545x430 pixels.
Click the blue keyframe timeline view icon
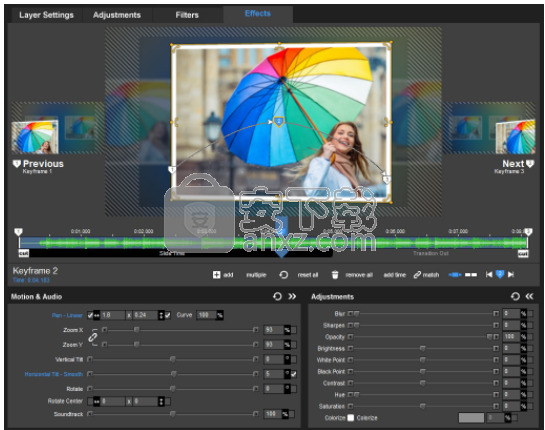click(x=455, y=275)
